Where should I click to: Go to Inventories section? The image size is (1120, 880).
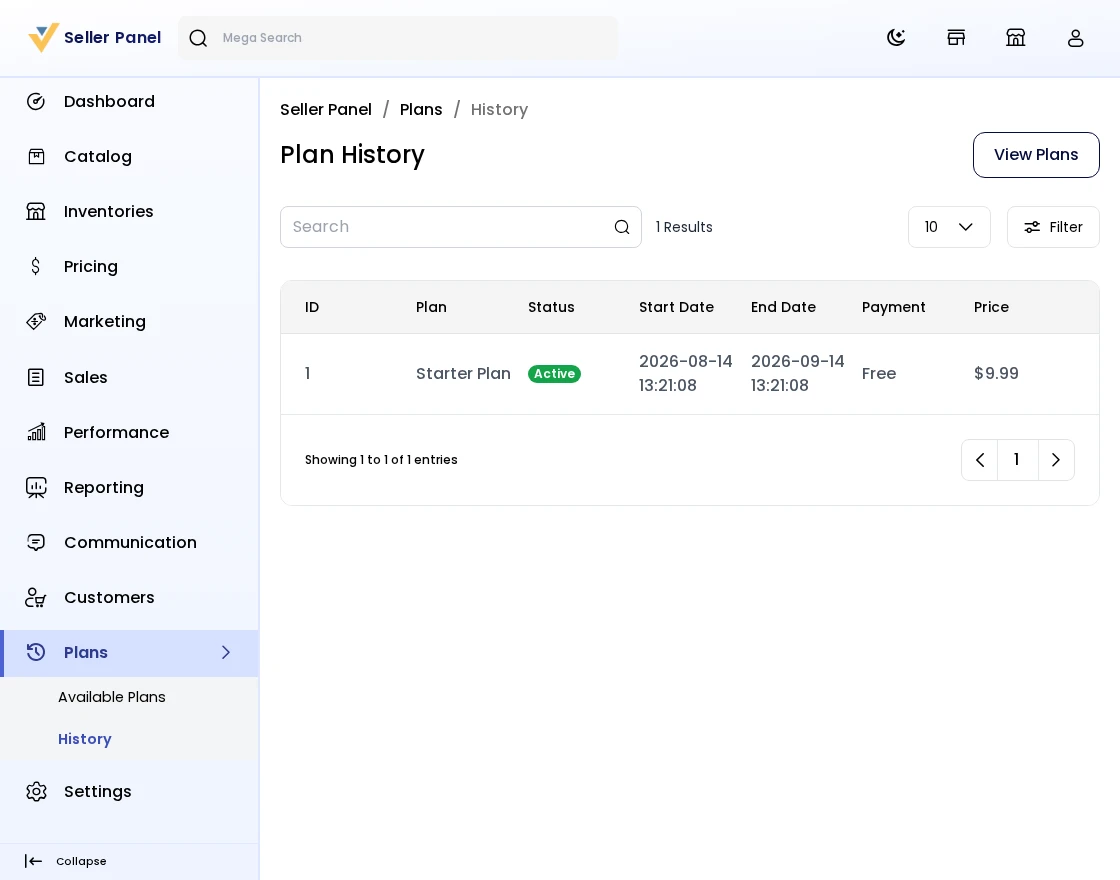129,211
